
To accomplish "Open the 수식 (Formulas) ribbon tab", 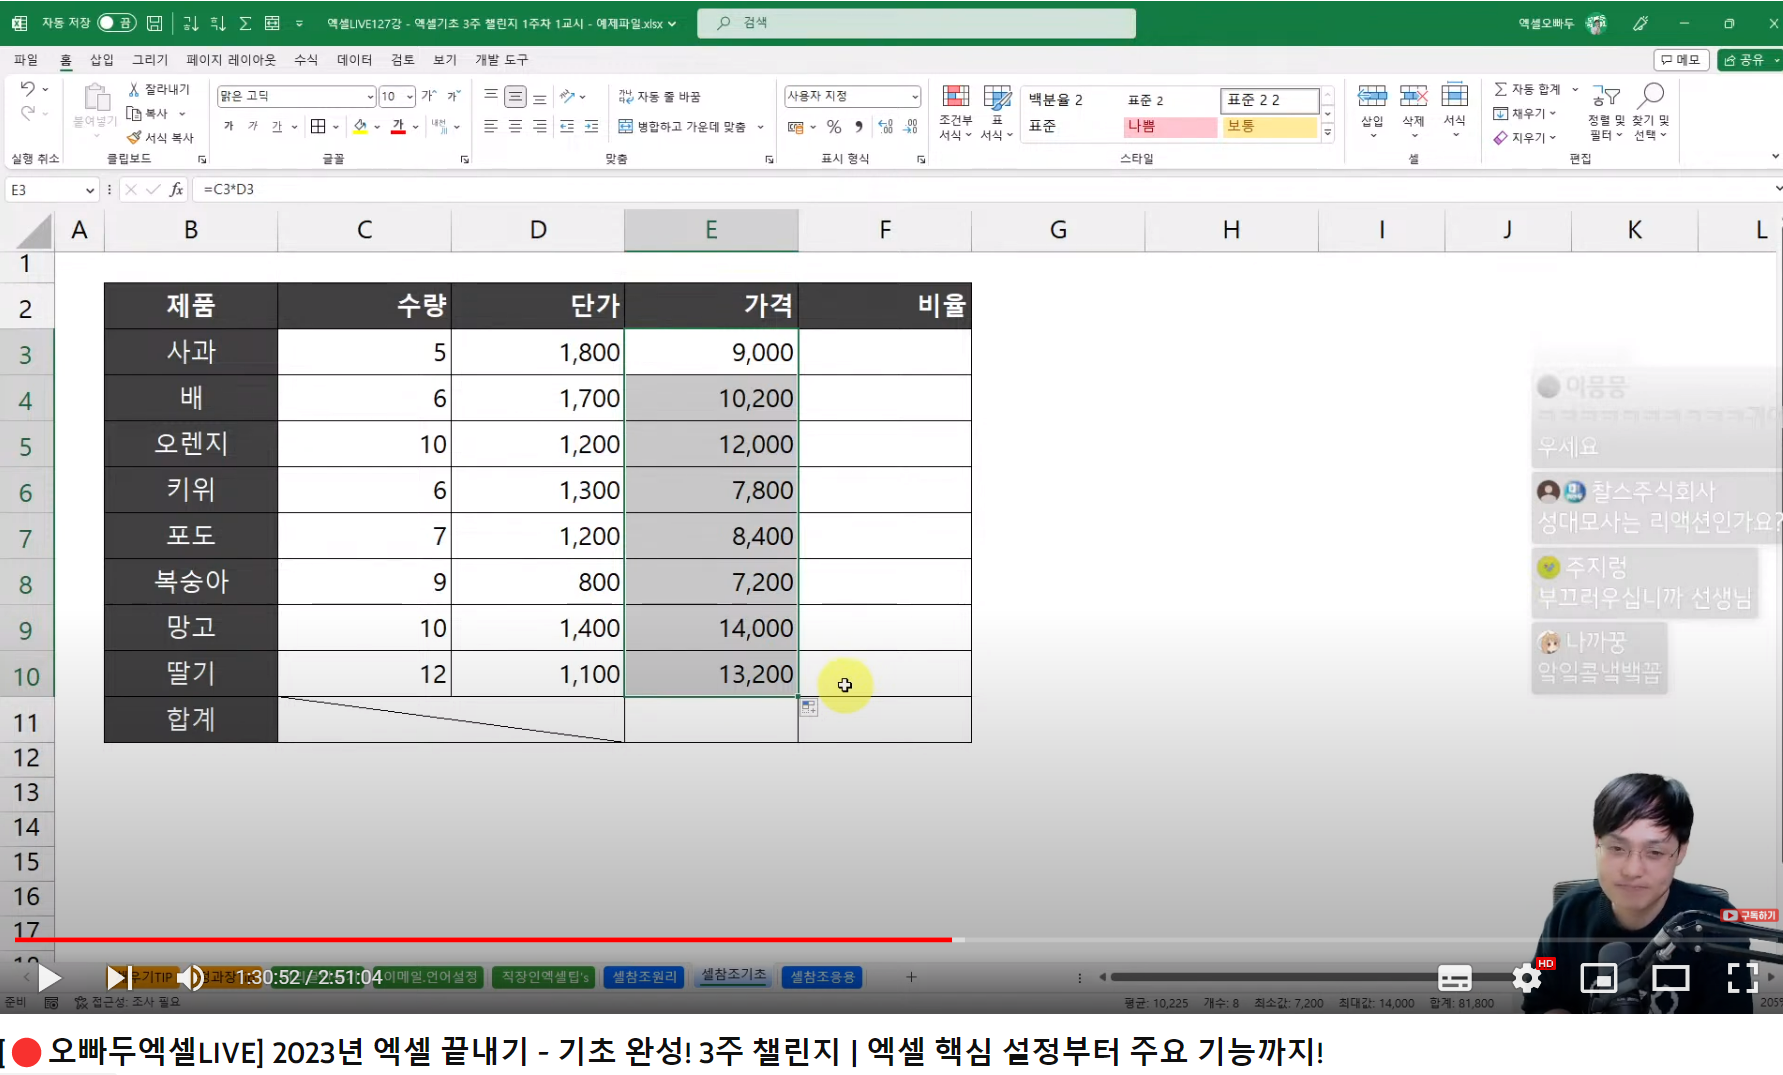I will pyautogui.click(x=306, y=60).
